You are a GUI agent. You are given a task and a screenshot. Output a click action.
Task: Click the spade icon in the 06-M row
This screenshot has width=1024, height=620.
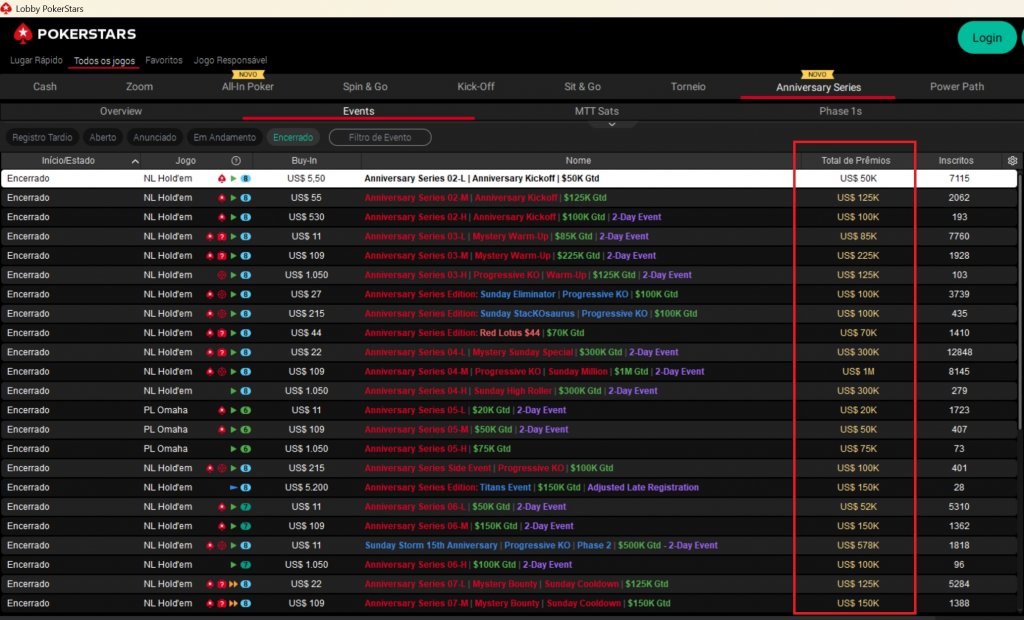(x=221, y=526)
